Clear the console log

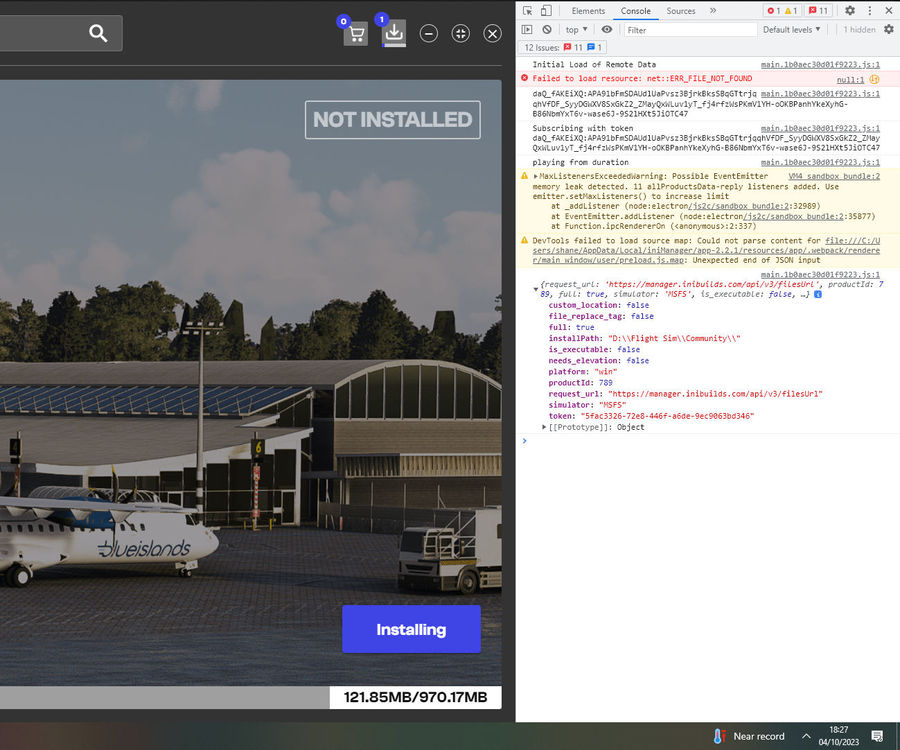coord(546,30)
